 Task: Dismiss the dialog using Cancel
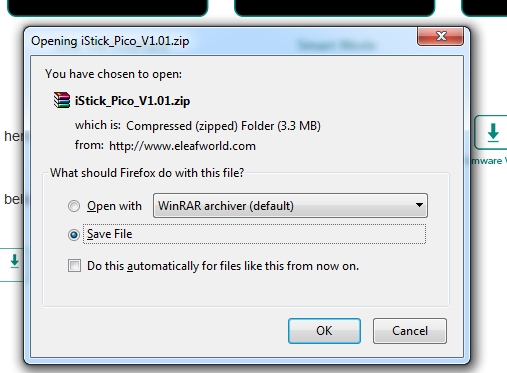[x=410, y=331]
